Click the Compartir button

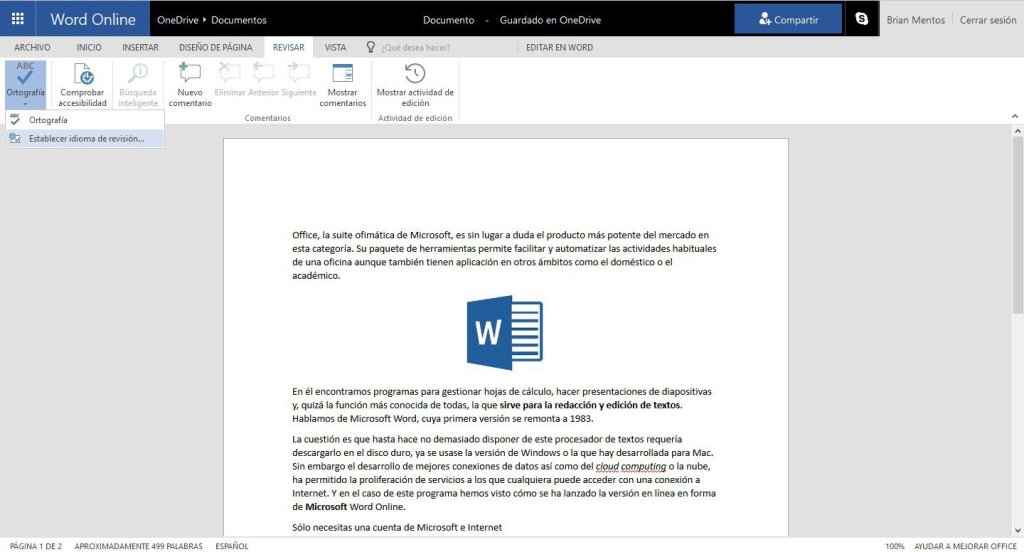point(788,19)
